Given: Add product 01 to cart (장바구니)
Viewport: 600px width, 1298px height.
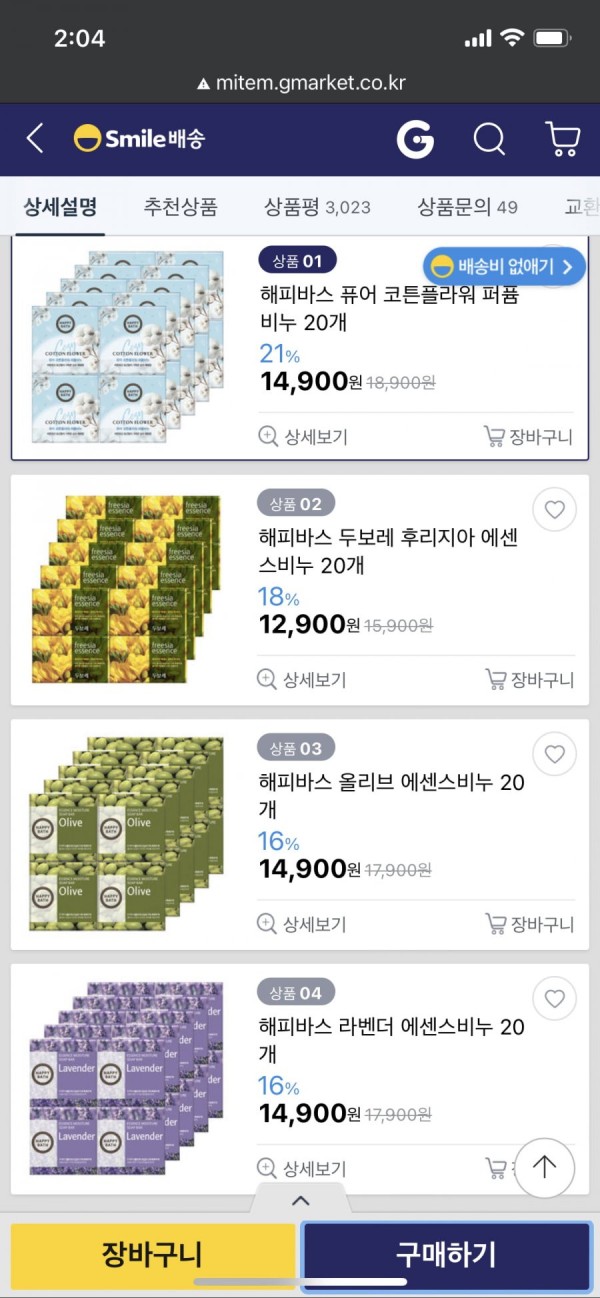Looking at the screenshot, I should tap(528, 436).
